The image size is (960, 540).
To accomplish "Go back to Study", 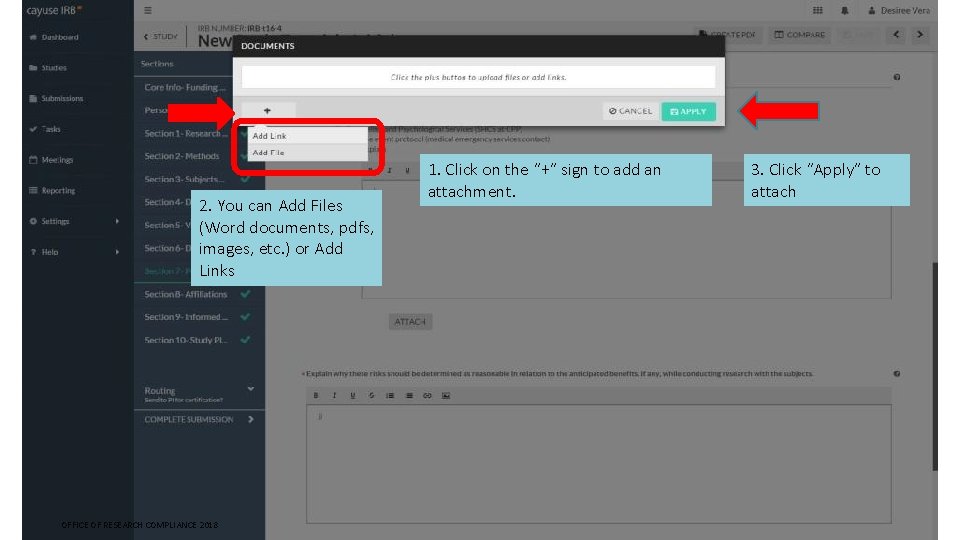I will pyautogui.click(x=161, y=37).
